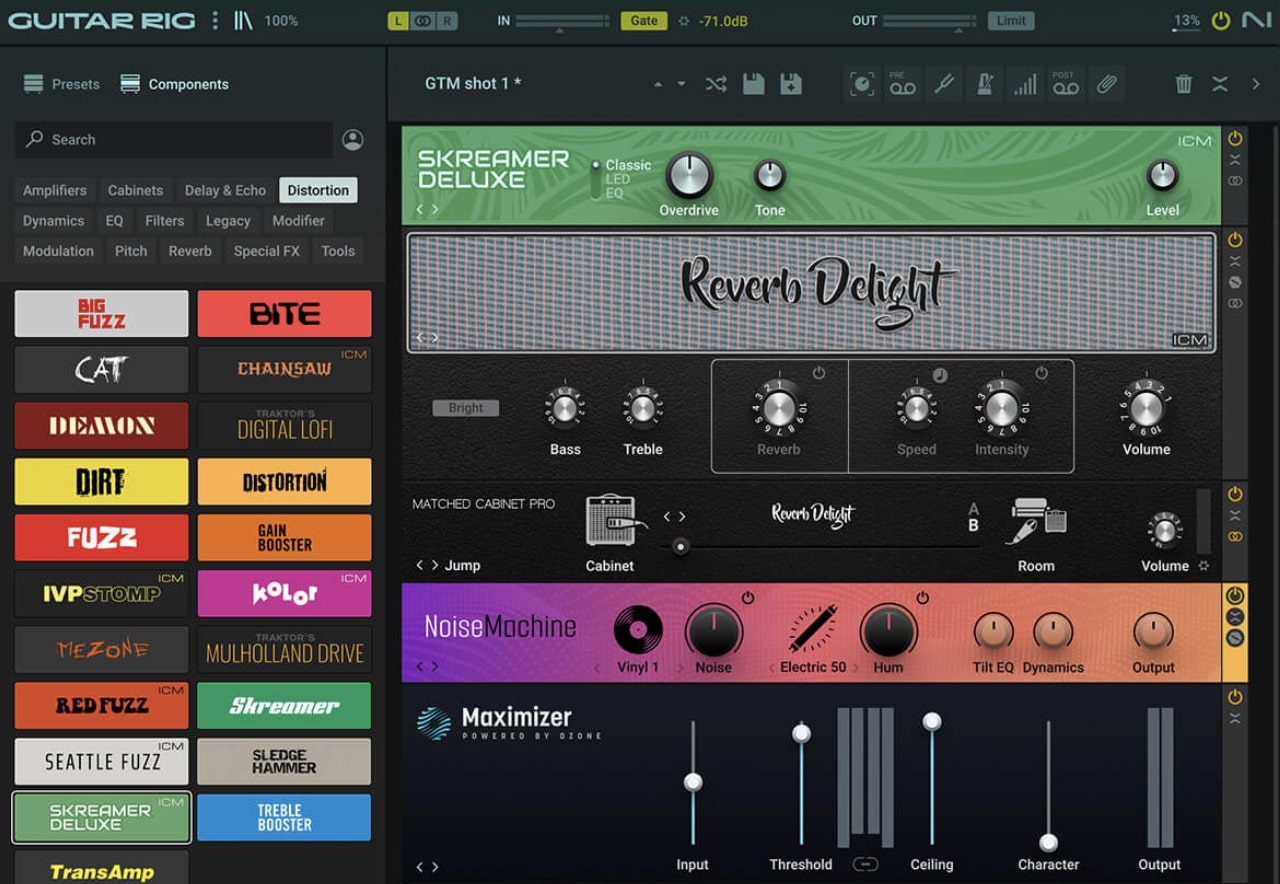Add the Seattle Fuzz component
The width and height of the screenshot is (1280, 884).
101,762
